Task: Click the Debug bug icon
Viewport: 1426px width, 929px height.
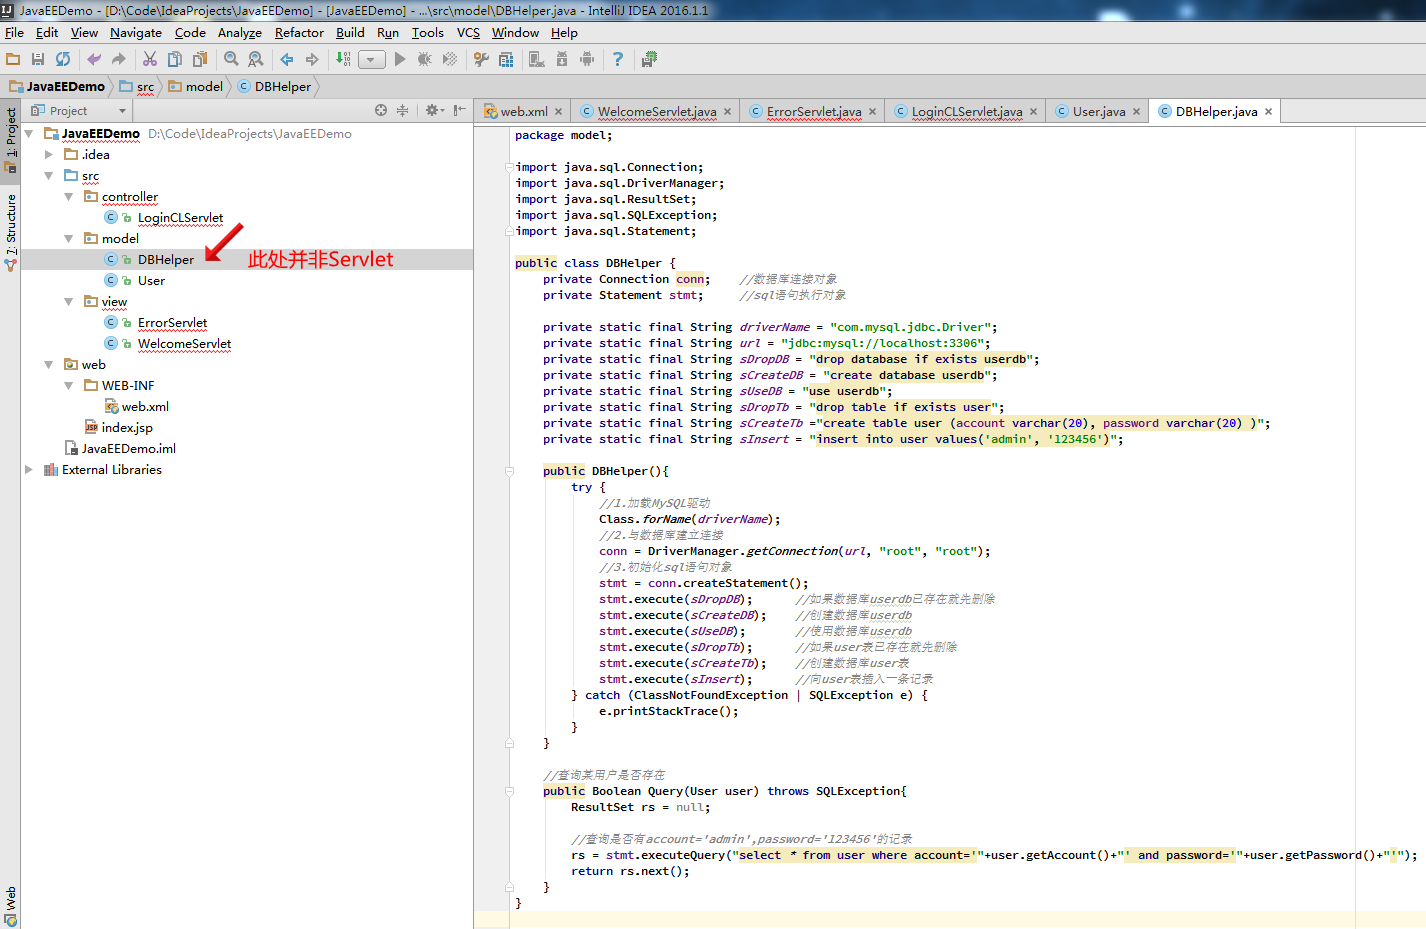Action: tap(425, 60)
